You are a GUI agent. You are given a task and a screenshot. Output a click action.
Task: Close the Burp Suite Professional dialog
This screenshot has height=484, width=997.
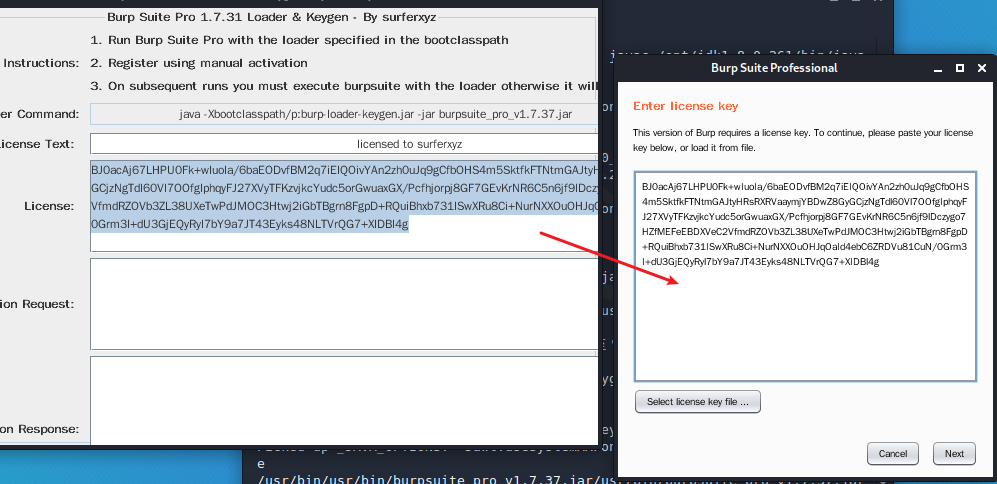click(x=982, y=68)
